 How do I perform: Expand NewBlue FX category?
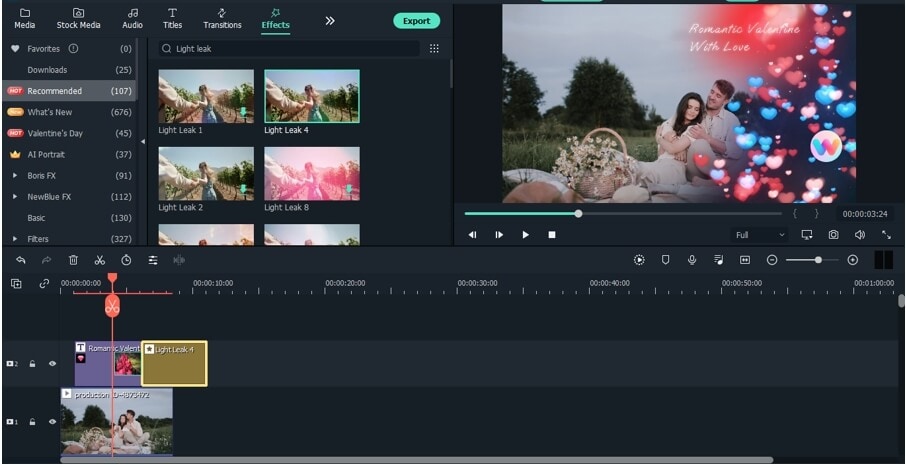point(15,196)
